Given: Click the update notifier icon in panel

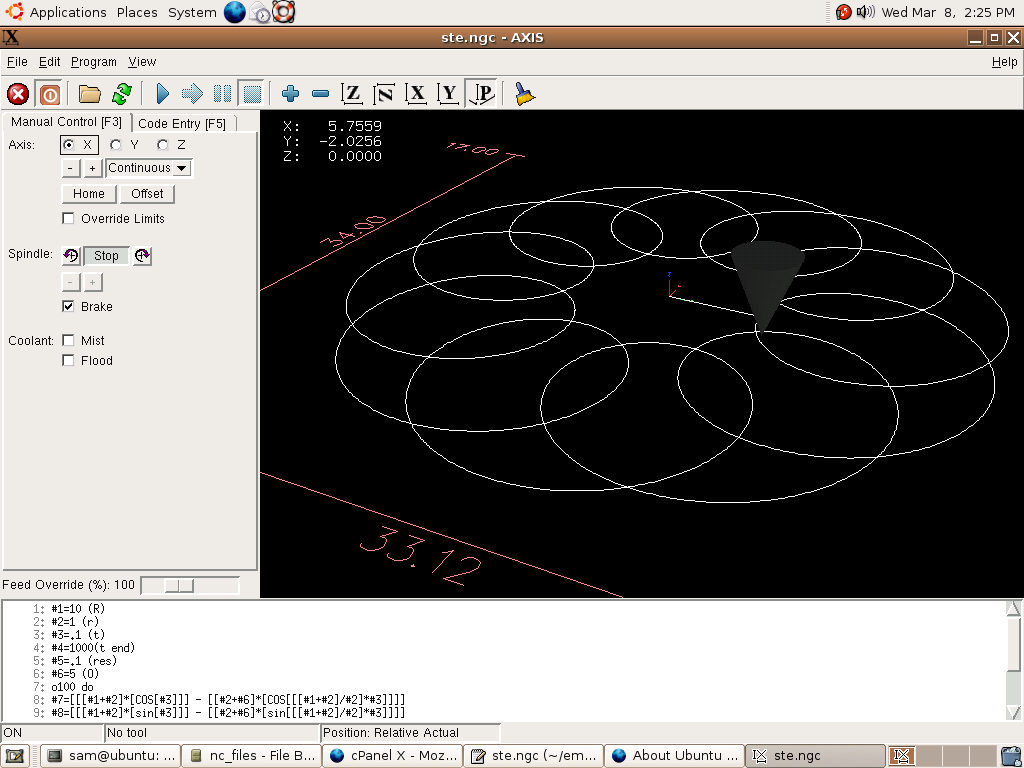Looking at the screenshot, I should [843, 12].
